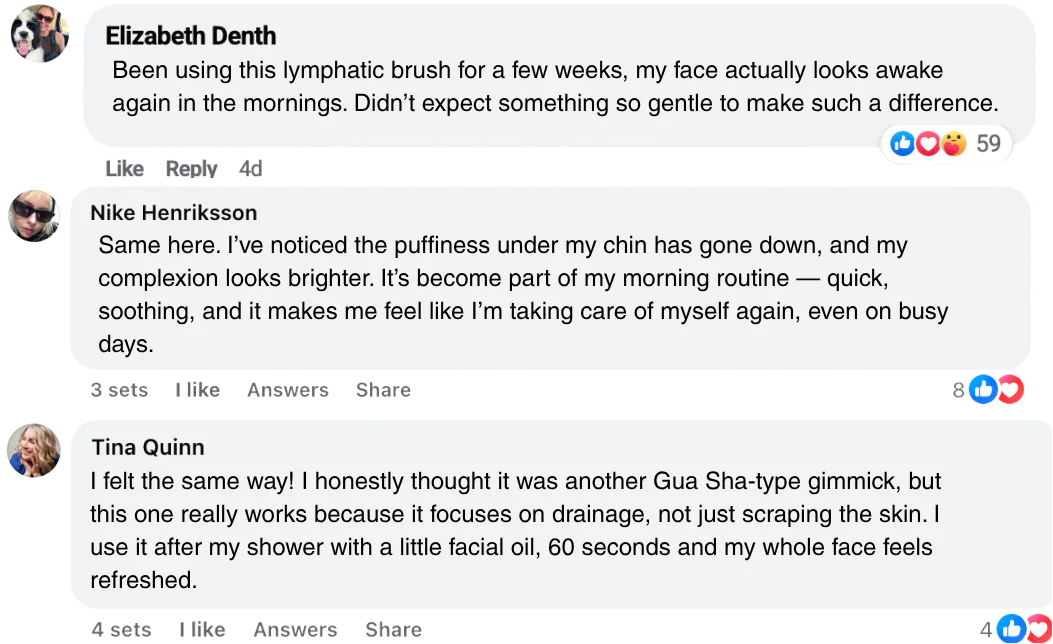Open Elizabeth Denth's profile name link
1053x644 pixels.
coord(190,37)
